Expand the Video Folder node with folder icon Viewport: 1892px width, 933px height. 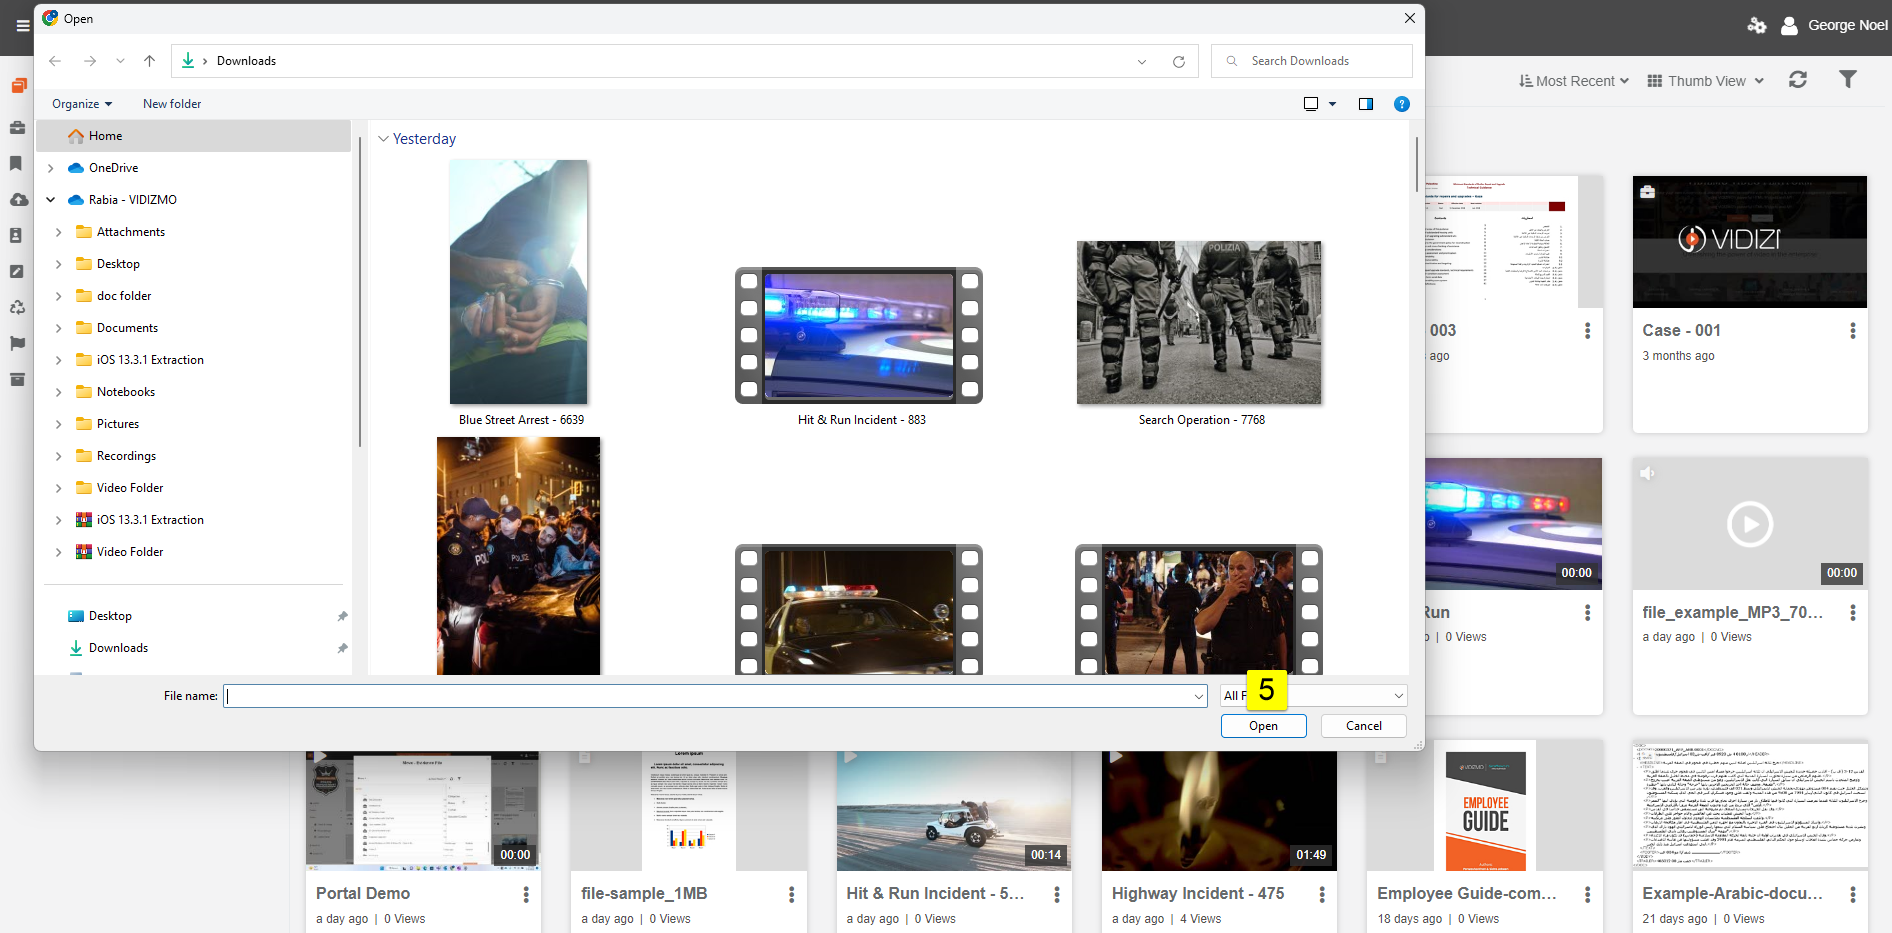(x=59, y=488)
